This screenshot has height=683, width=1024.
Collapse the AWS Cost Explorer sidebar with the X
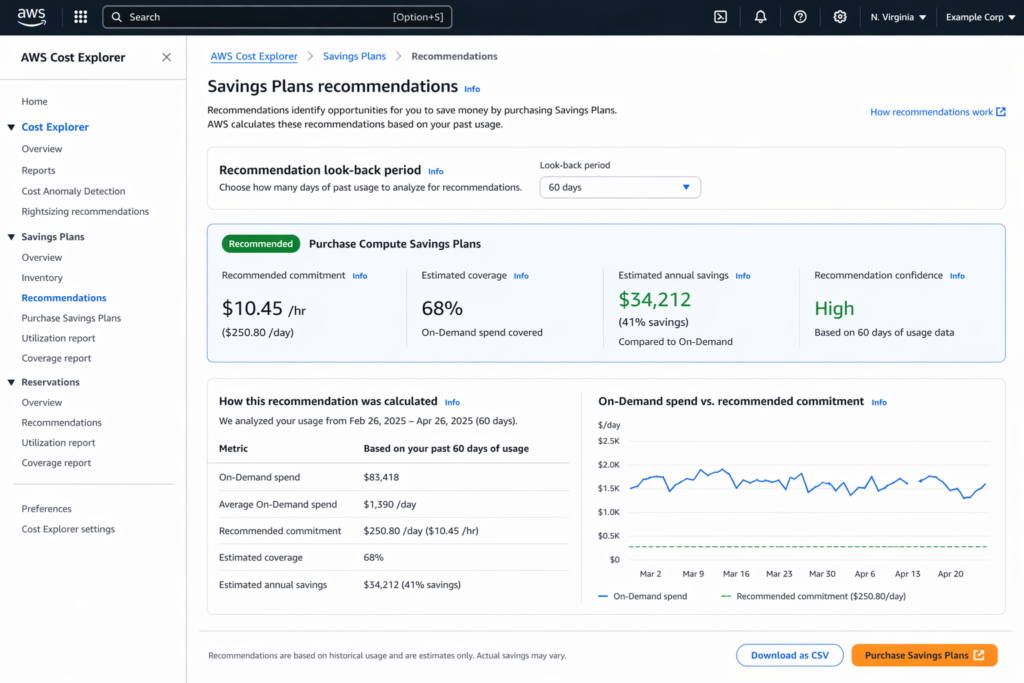click(166, 57)
